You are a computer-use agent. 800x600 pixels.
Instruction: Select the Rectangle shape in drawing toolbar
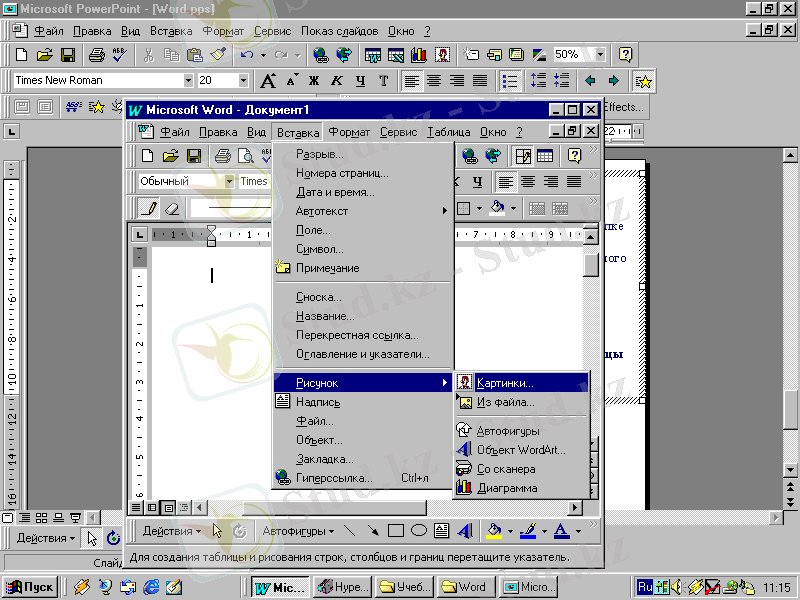(x=396, y=531)
